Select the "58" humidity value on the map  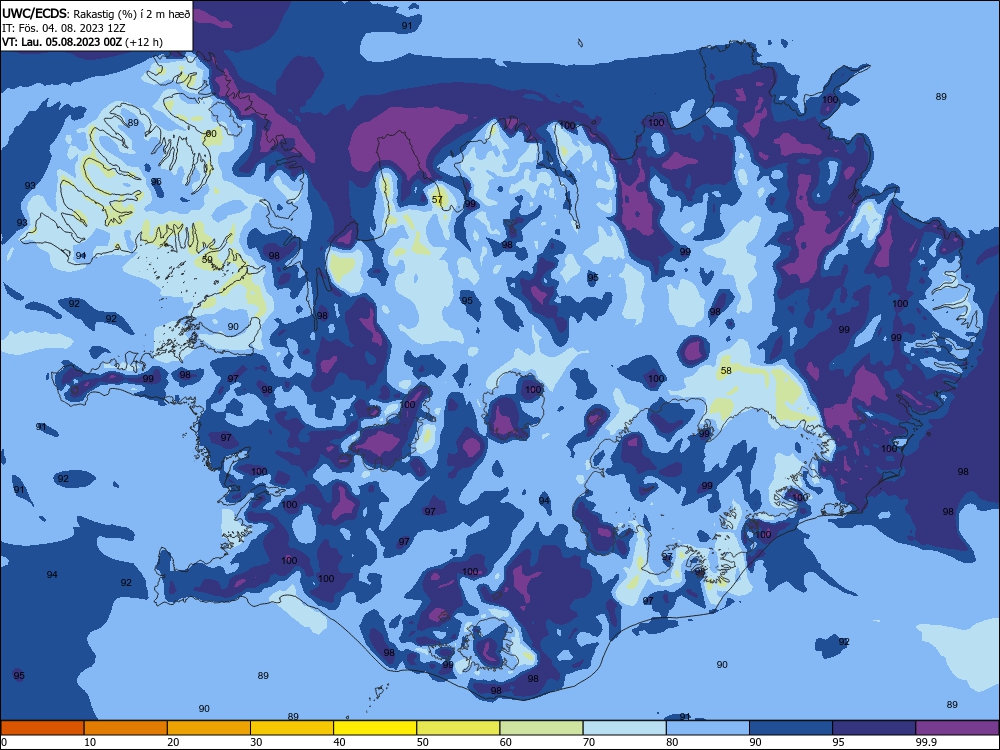pyautogui.click(x=726, y=371)
